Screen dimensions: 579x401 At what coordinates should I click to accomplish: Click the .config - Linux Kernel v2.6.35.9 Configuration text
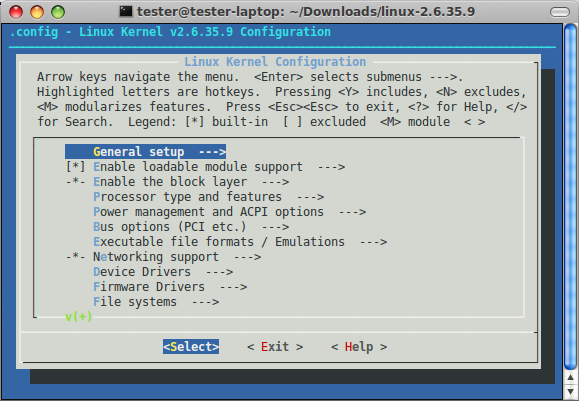[x=170, y=32]
